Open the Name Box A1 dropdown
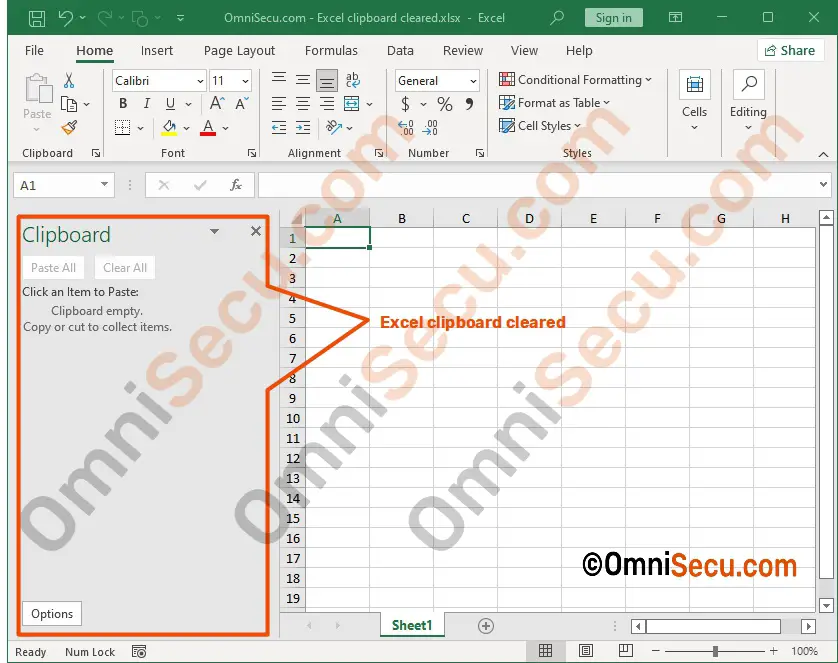This screenshot has height=663, width=838. pyautogui.click(x=104, y=185)
